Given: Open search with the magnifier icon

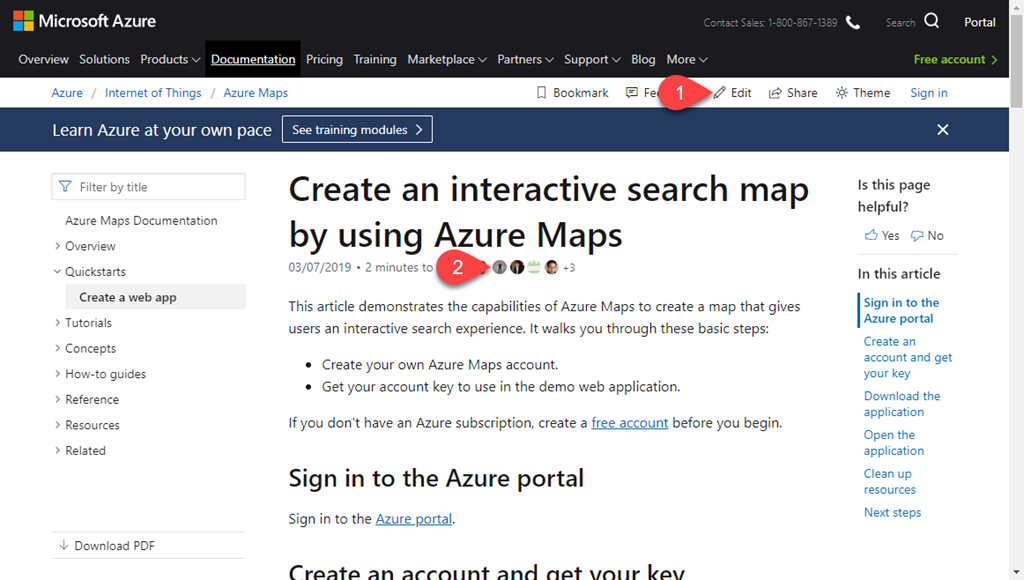Looking at the screenshot, I should (932, 22).
